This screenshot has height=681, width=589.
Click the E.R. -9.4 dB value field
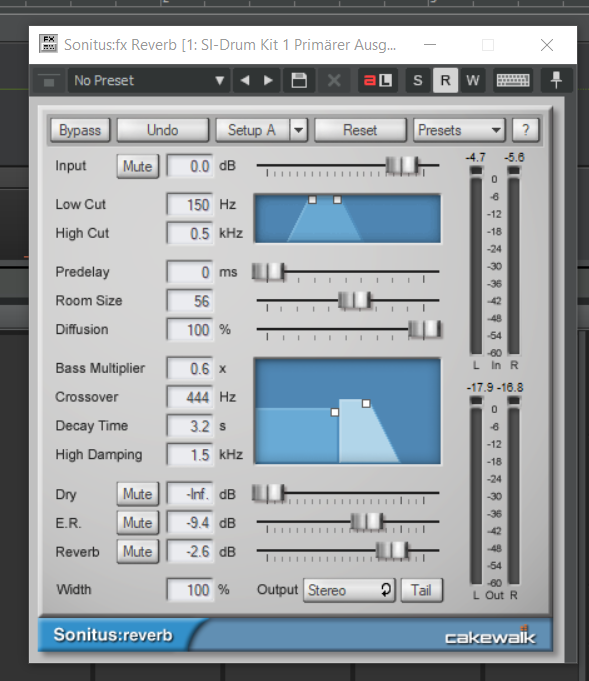pos(190,522)
